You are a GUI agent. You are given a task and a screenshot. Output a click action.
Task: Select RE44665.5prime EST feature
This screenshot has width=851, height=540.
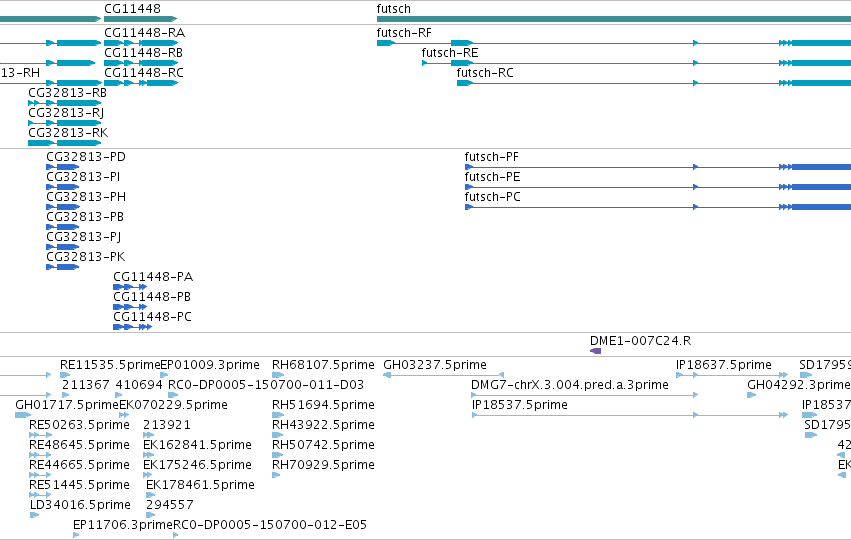click(41, 475)
